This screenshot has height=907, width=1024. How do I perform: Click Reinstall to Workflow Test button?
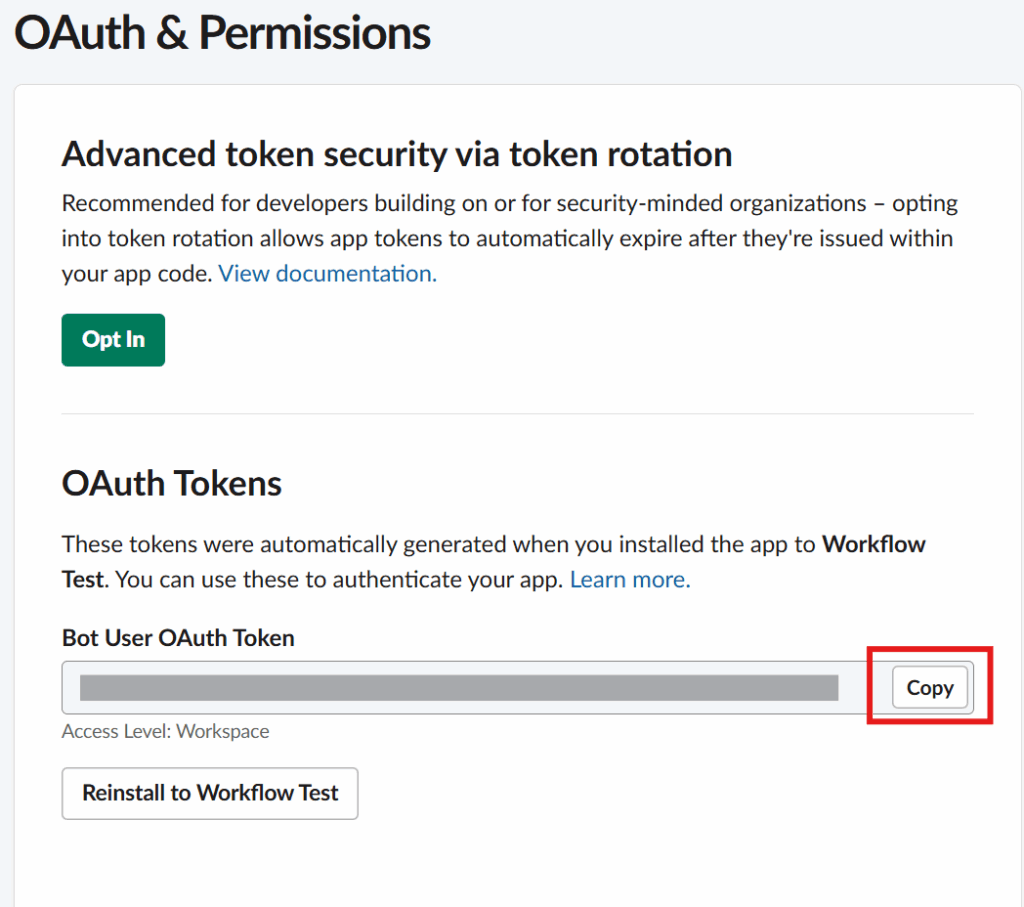tap(210, 793)
